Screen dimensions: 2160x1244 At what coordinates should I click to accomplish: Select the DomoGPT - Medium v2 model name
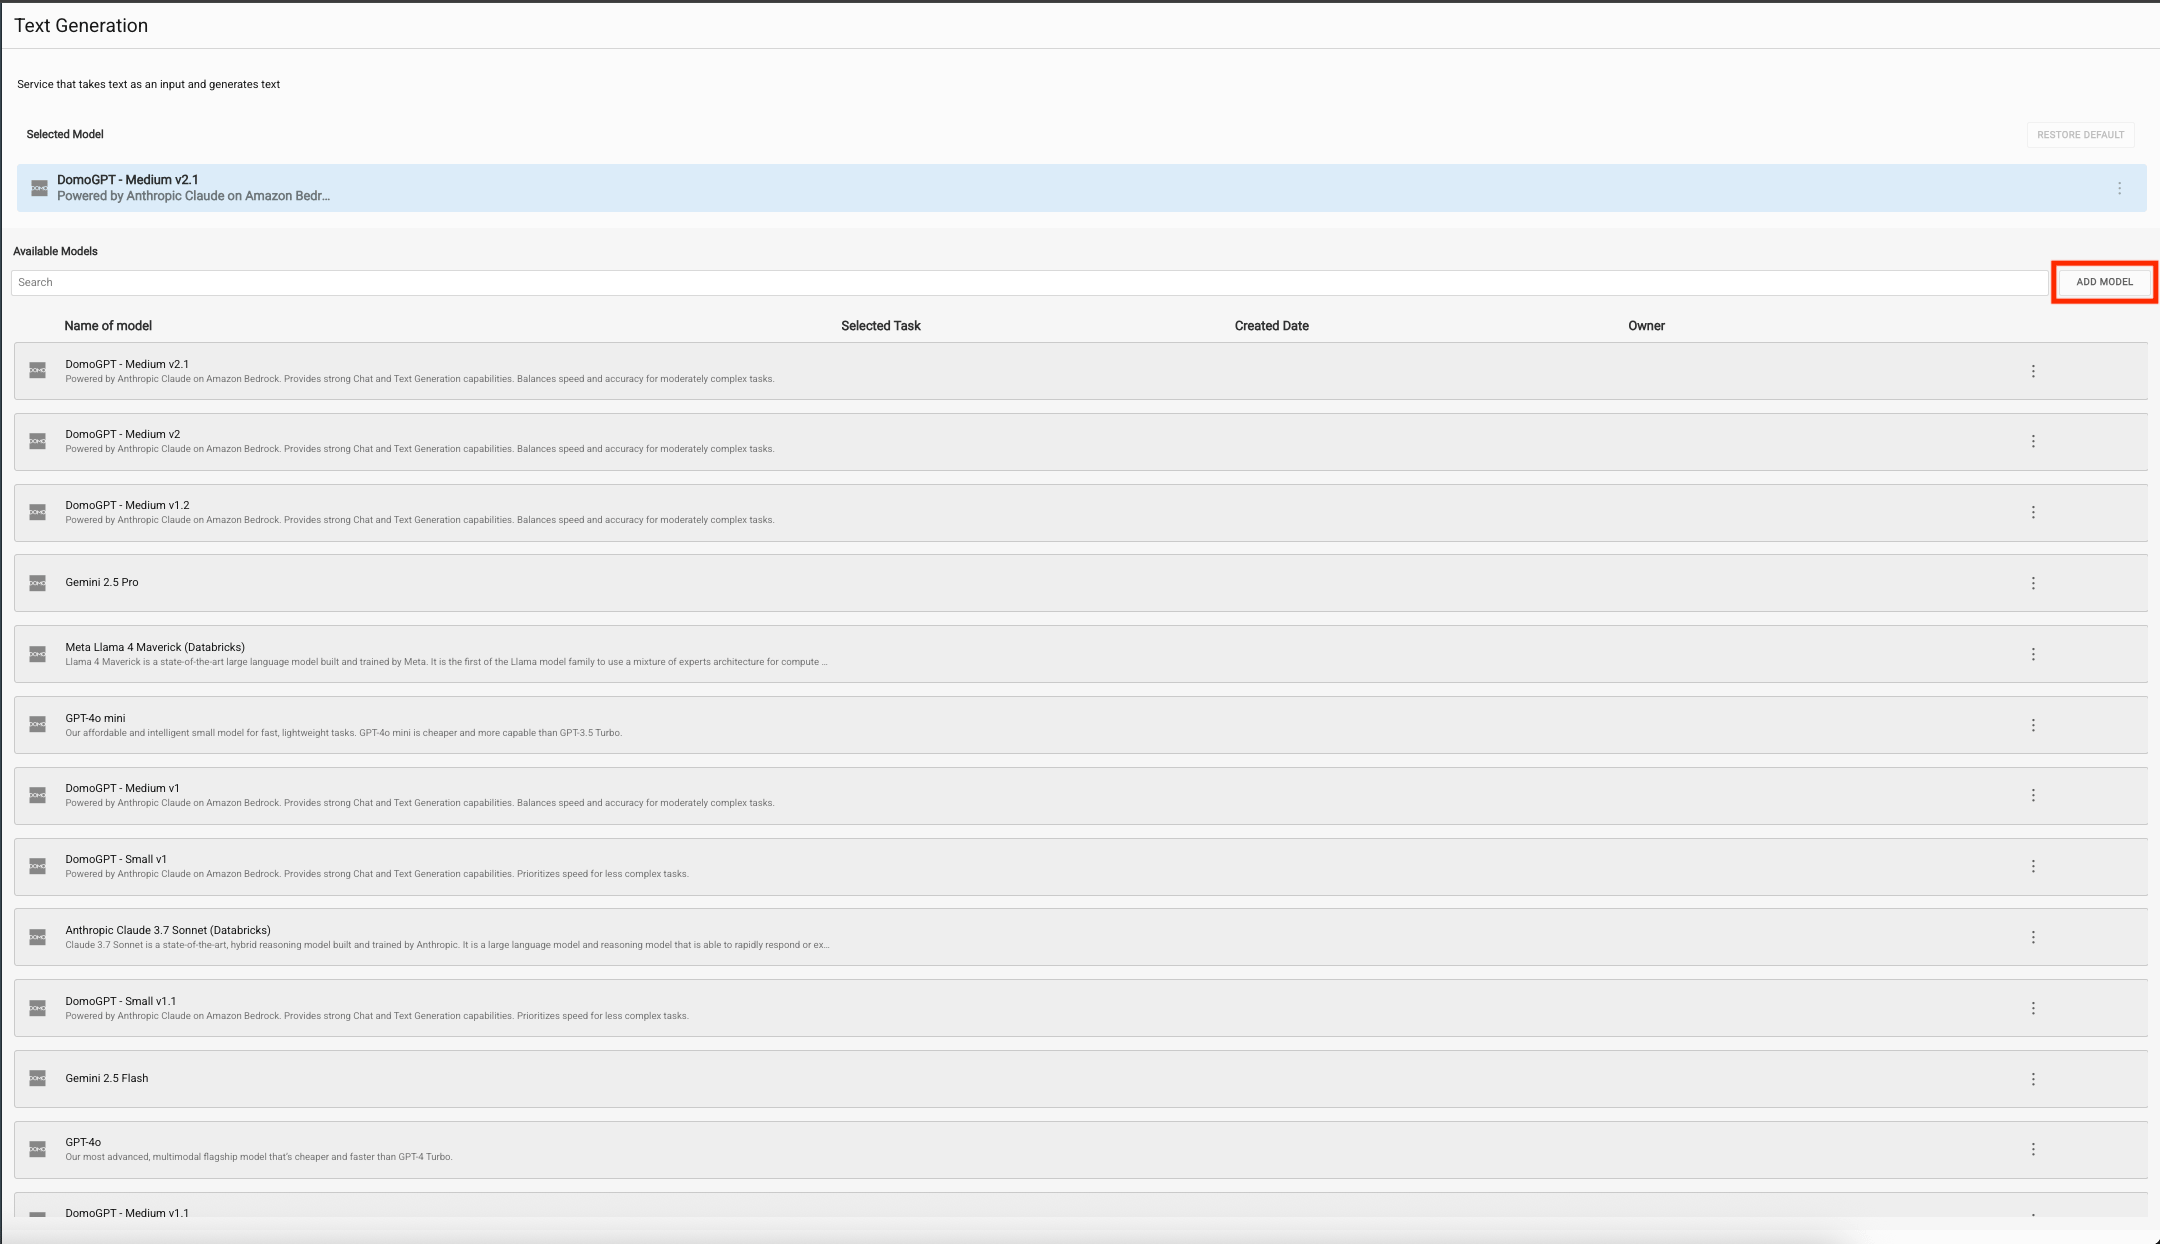tap(123, 434)
